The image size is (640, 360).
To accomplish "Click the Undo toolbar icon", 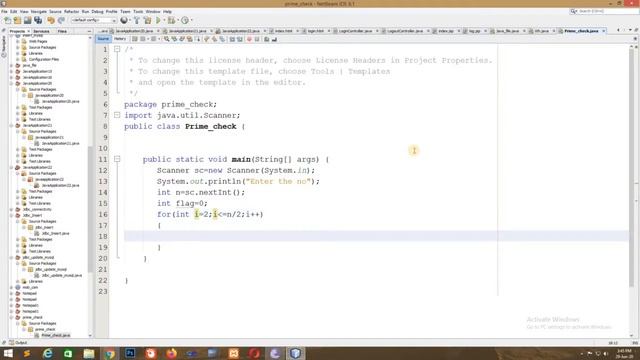I will (51, 20).
